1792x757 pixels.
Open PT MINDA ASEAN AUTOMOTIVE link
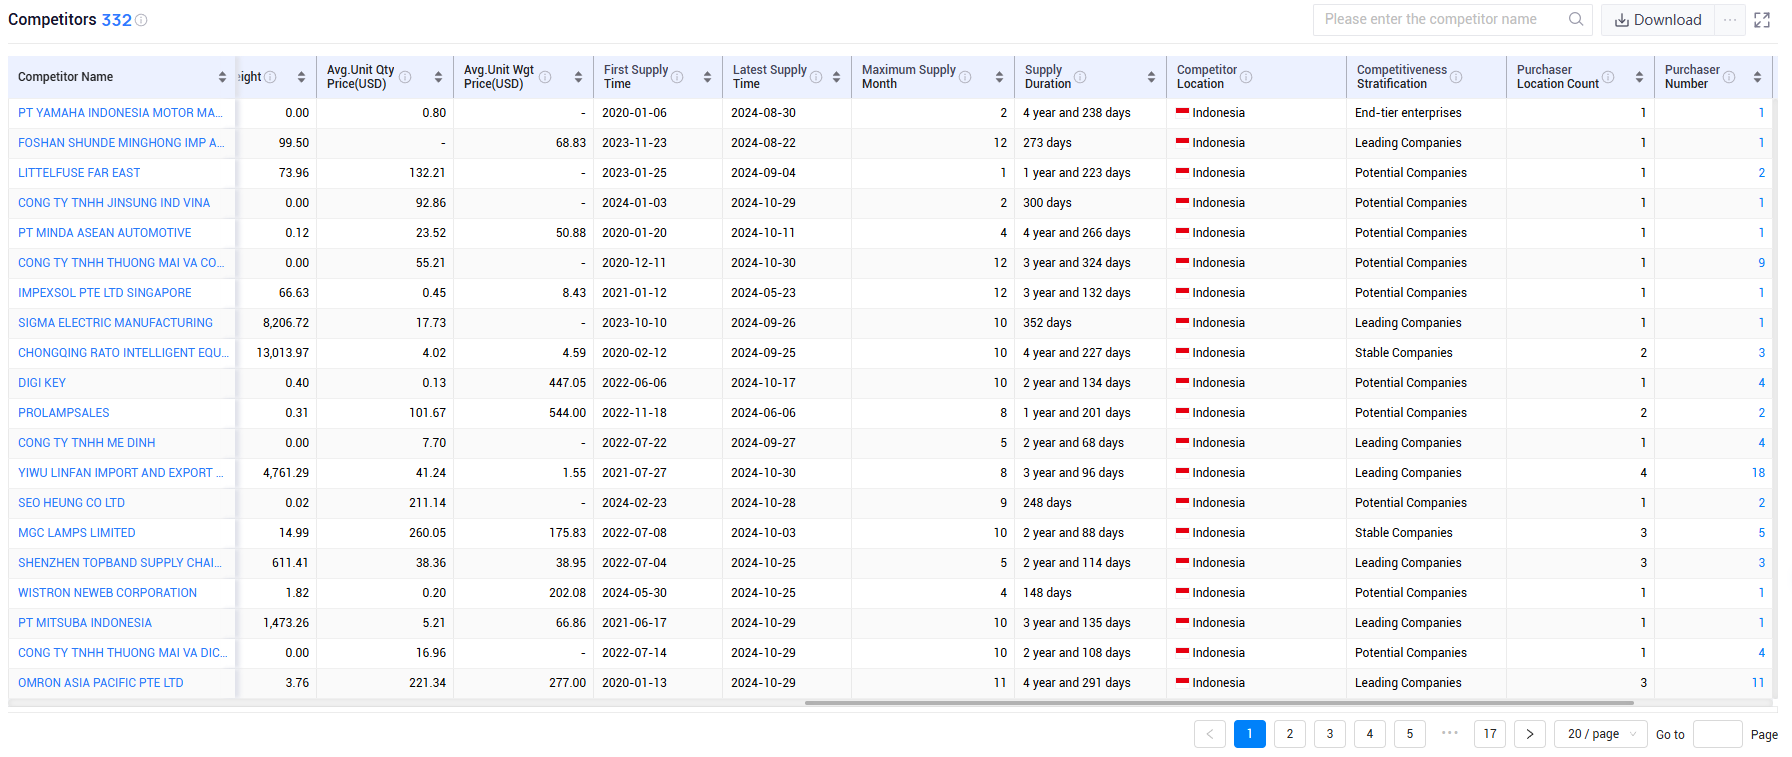[x=105, y=233]
